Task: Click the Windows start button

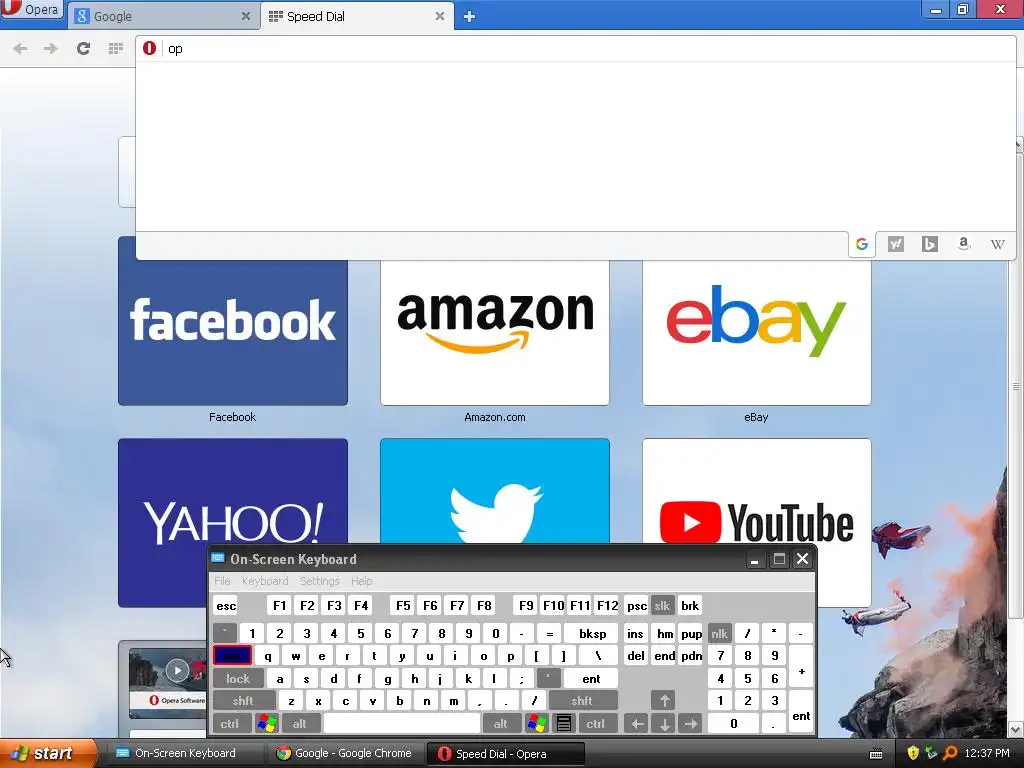Action: coord(48,753)
